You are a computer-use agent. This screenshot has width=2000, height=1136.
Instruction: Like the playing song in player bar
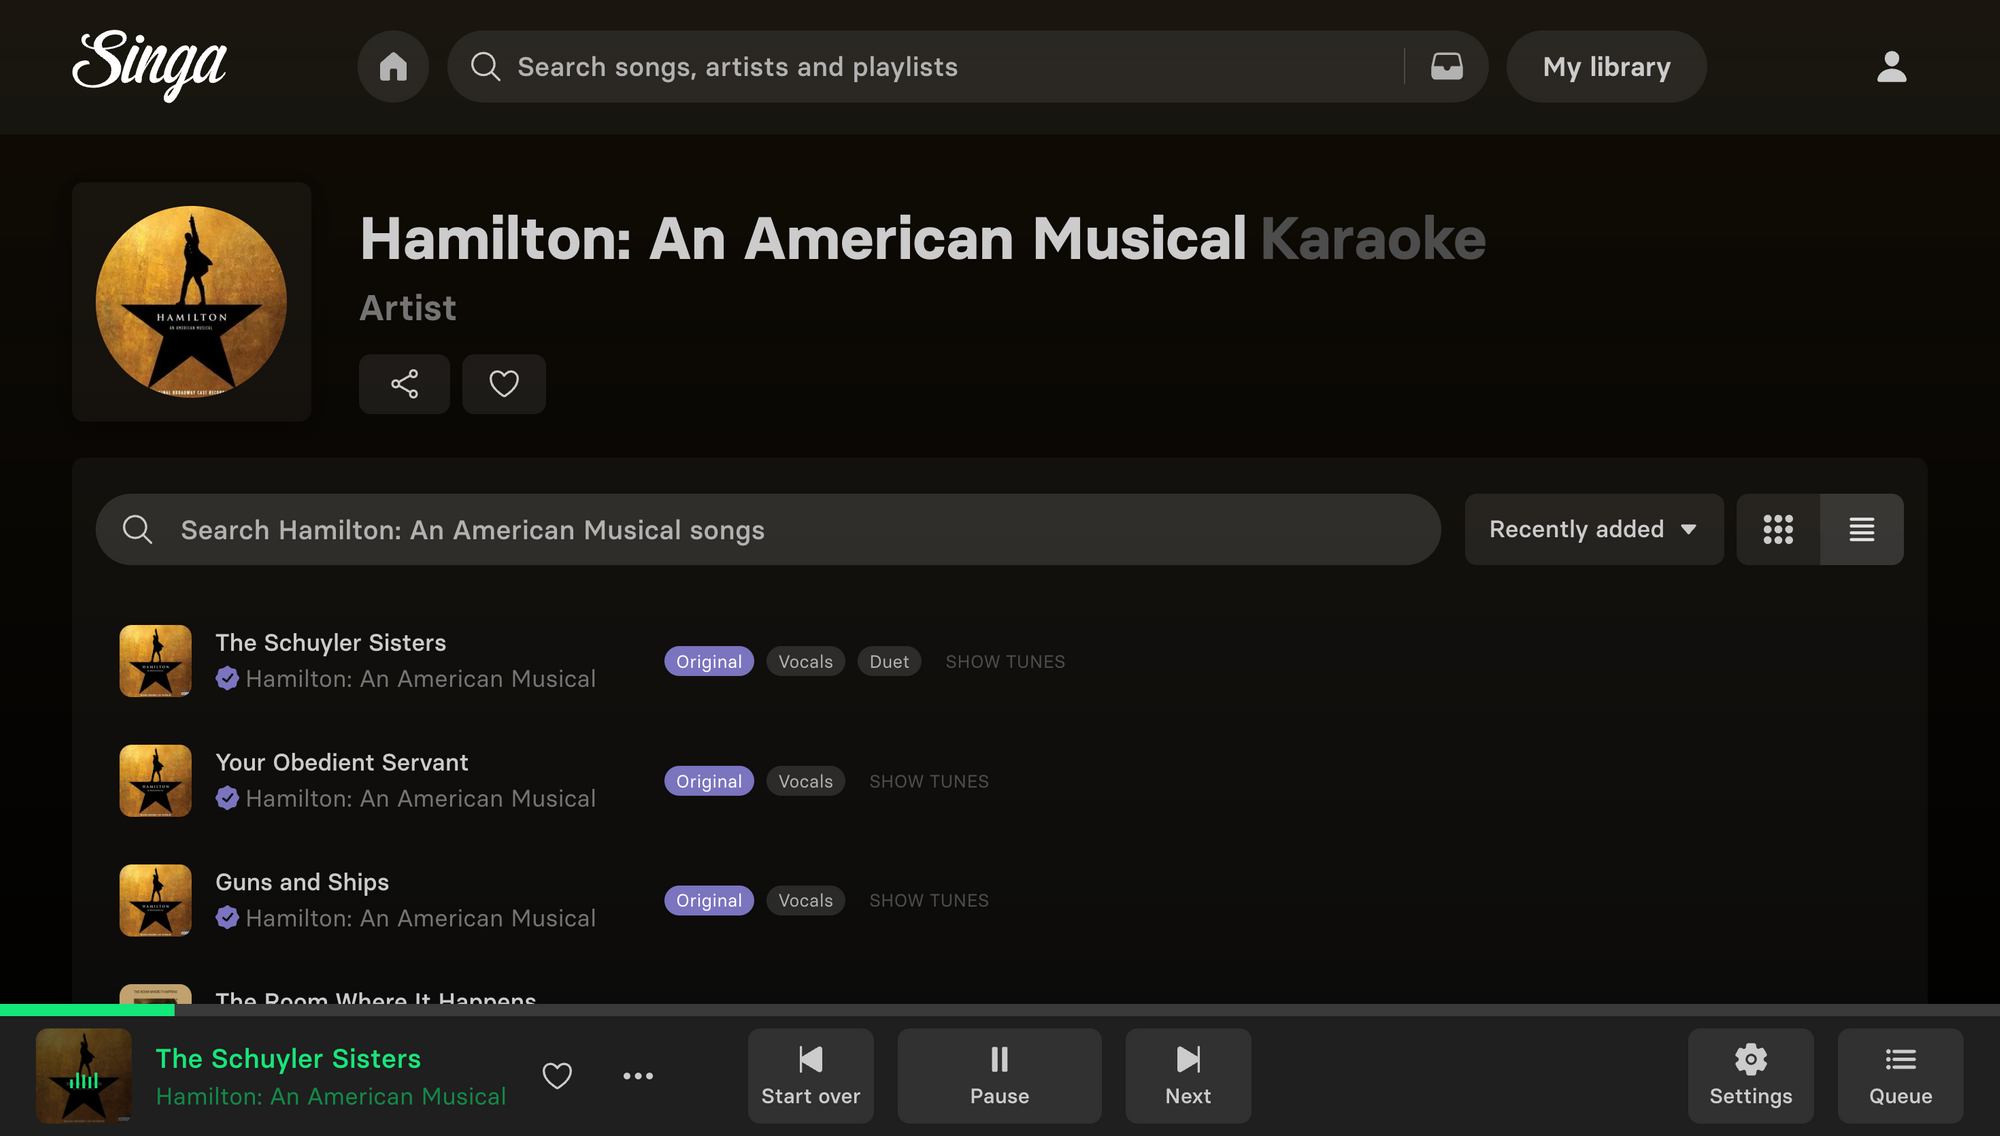557,1076
